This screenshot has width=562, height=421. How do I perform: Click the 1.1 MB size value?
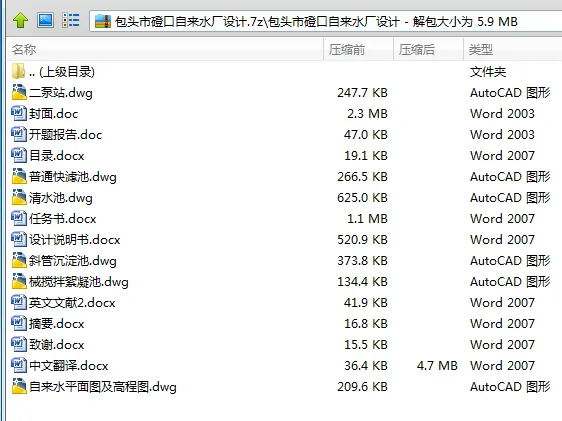(367, 219)
